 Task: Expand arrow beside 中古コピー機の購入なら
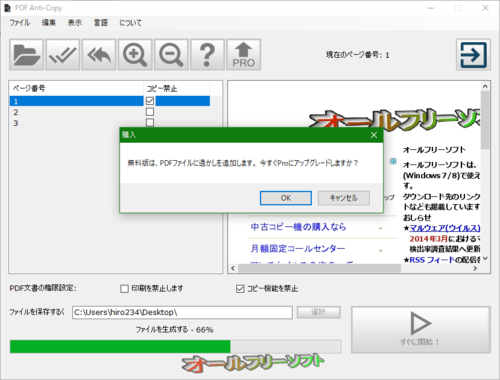click(381, 229)
